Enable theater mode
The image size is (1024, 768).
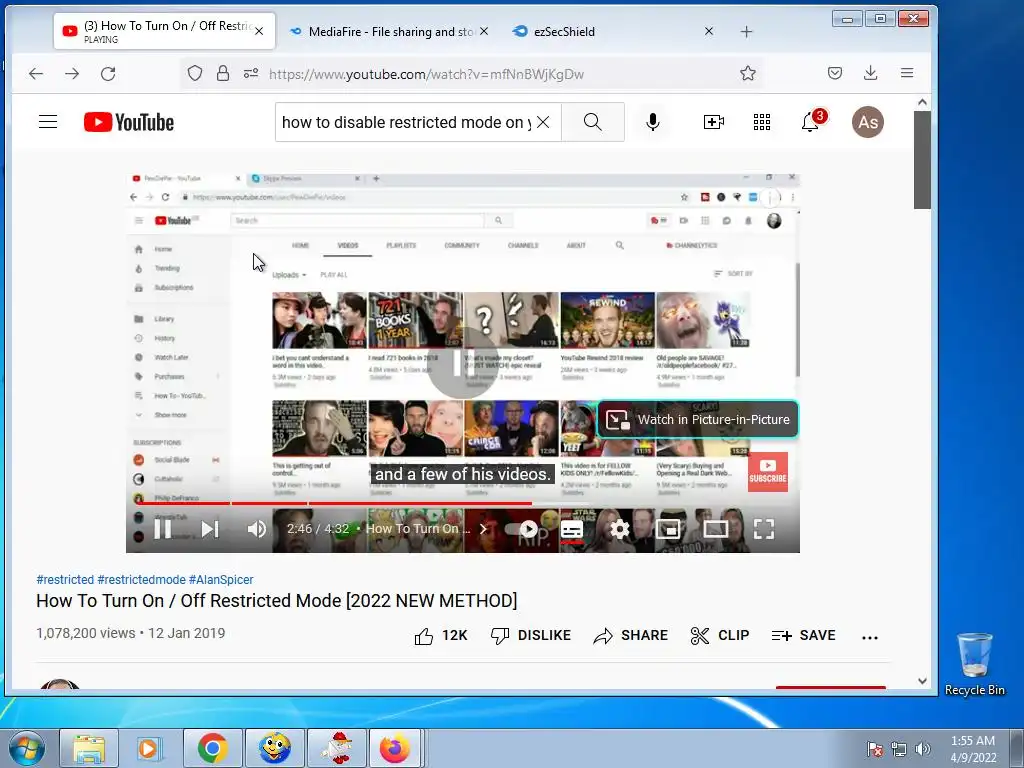[715, 528]
